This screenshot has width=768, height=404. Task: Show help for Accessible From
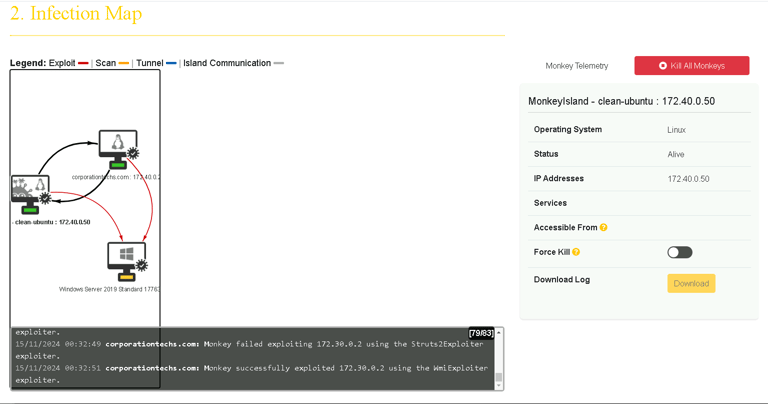pos(603,227)
